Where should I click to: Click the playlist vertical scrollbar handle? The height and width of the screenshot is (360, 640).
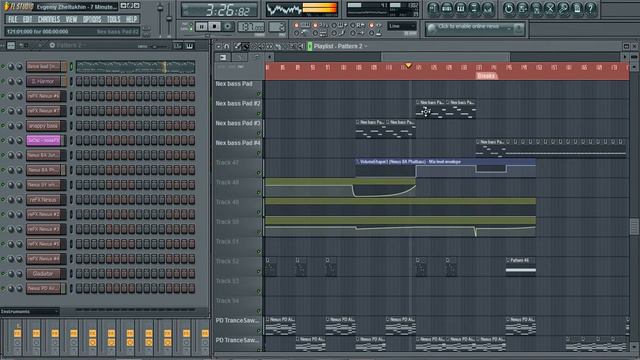634,227
